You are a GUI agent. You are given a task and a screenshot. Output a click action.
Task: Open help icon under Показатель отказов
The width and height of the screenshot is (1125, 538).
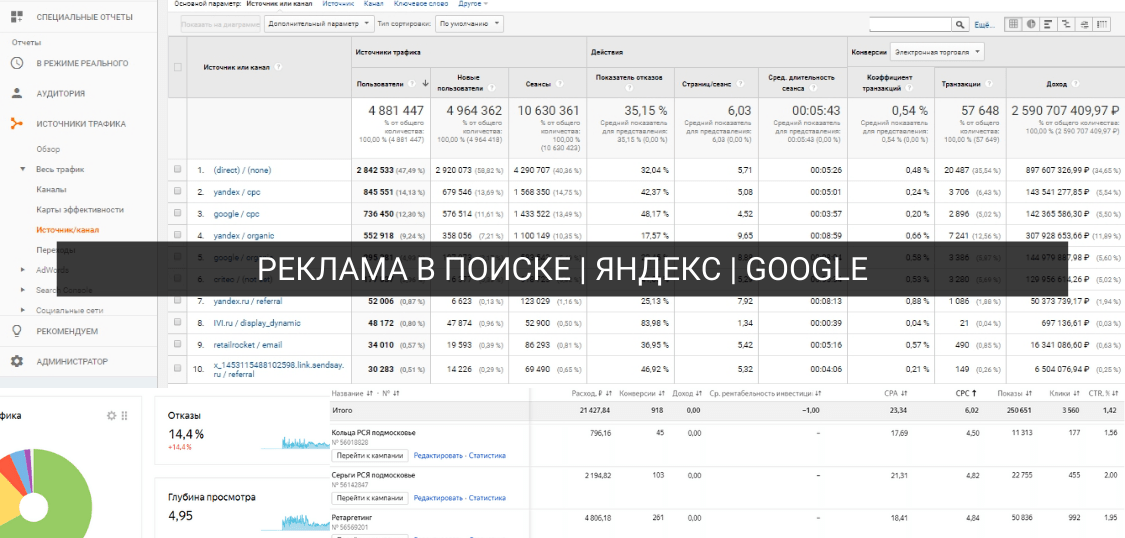coord(629,90)
